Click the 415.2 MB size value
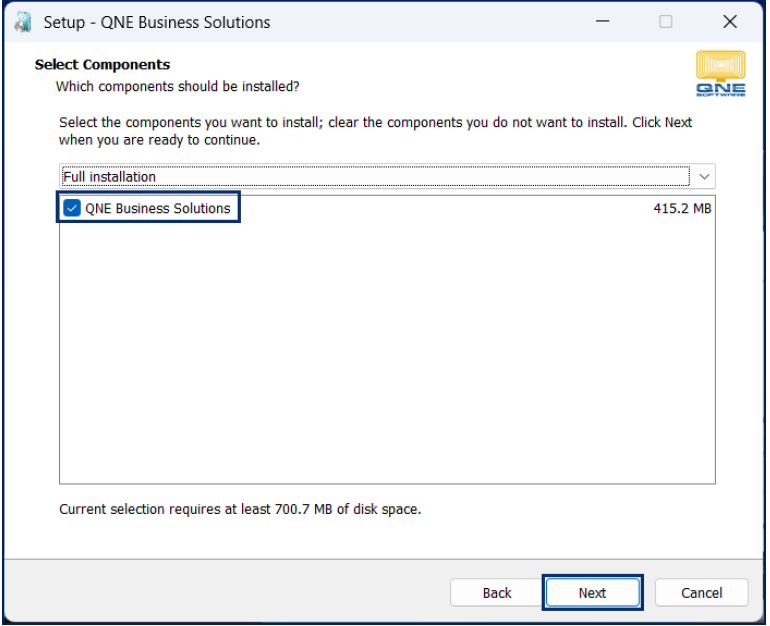This screenshot has height=626, width=770. 682,209
